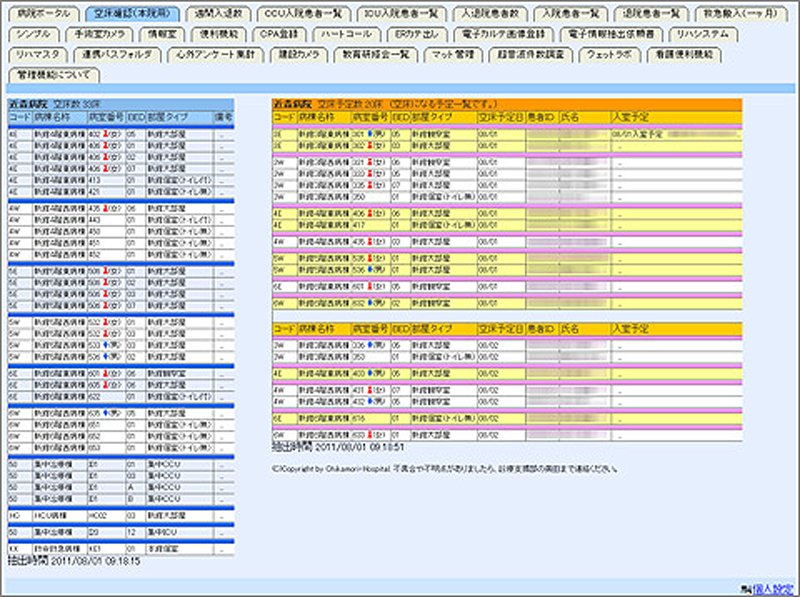The height and width of the screenshot is (597, 800).
Task: Open the ウェットラボ tab
Action: click(x=609, y=55)
